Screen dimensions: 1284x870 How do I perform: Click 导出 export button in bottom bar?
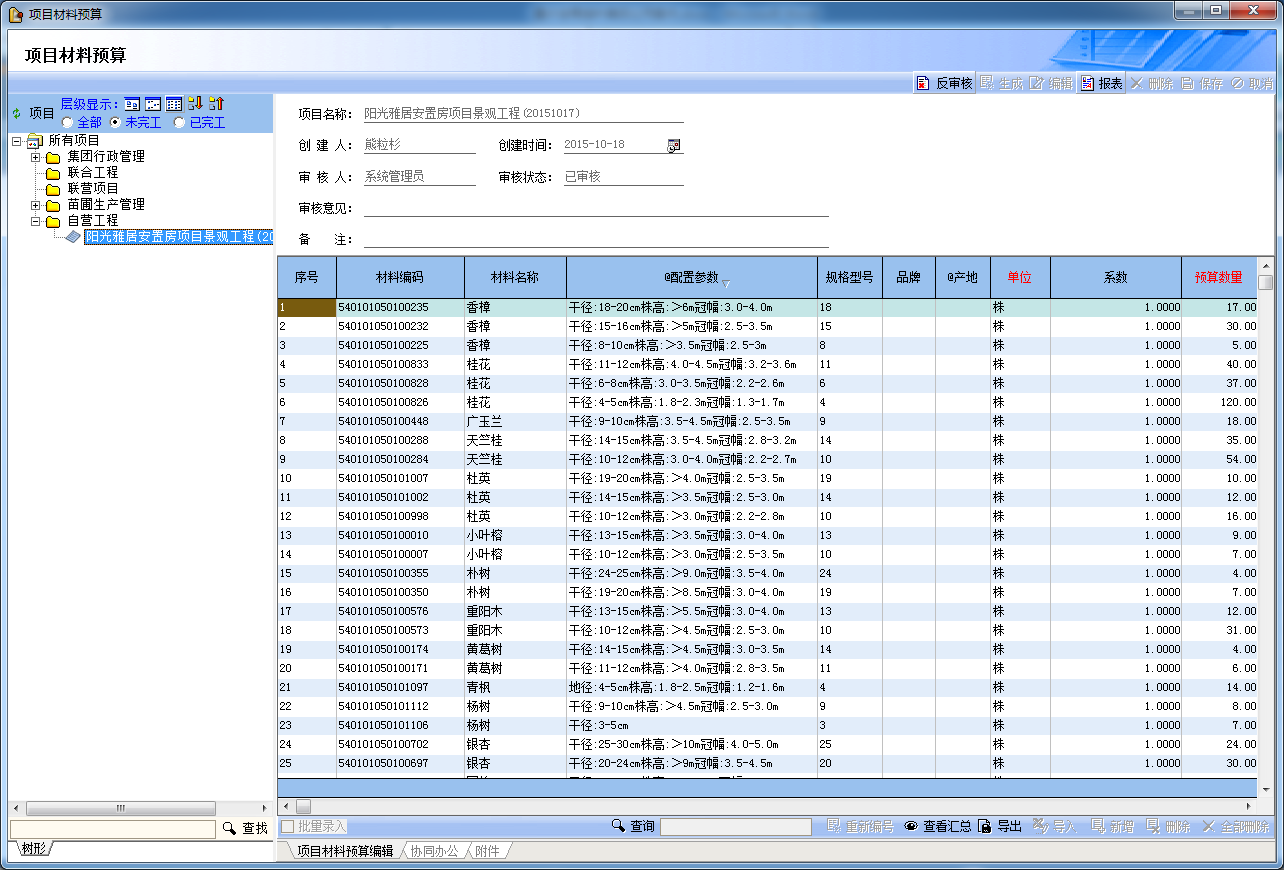1000,827
